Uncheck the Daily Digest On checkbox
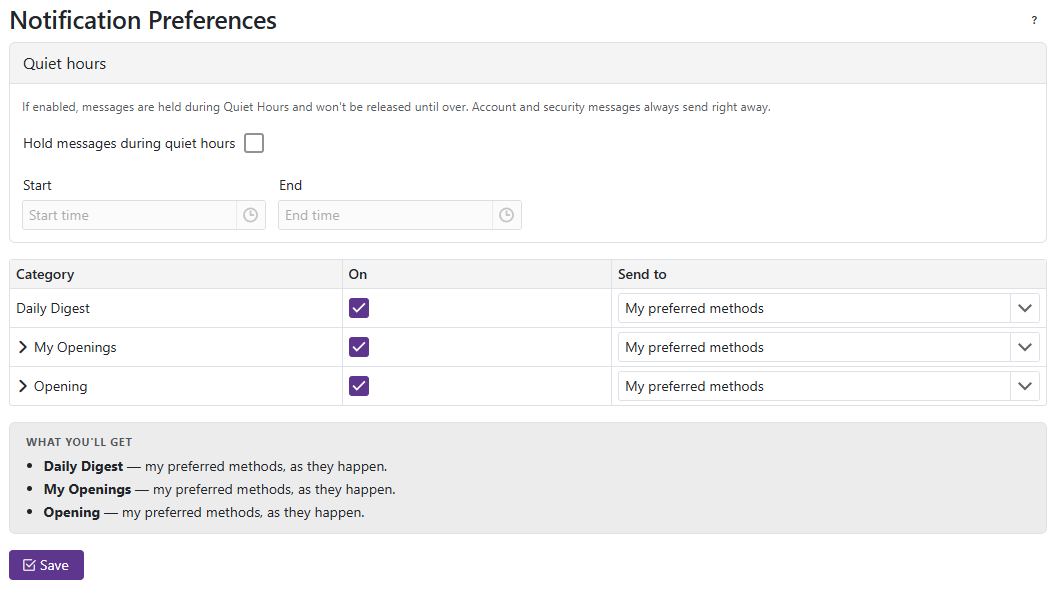1062x589 pixels. point(359,308)
